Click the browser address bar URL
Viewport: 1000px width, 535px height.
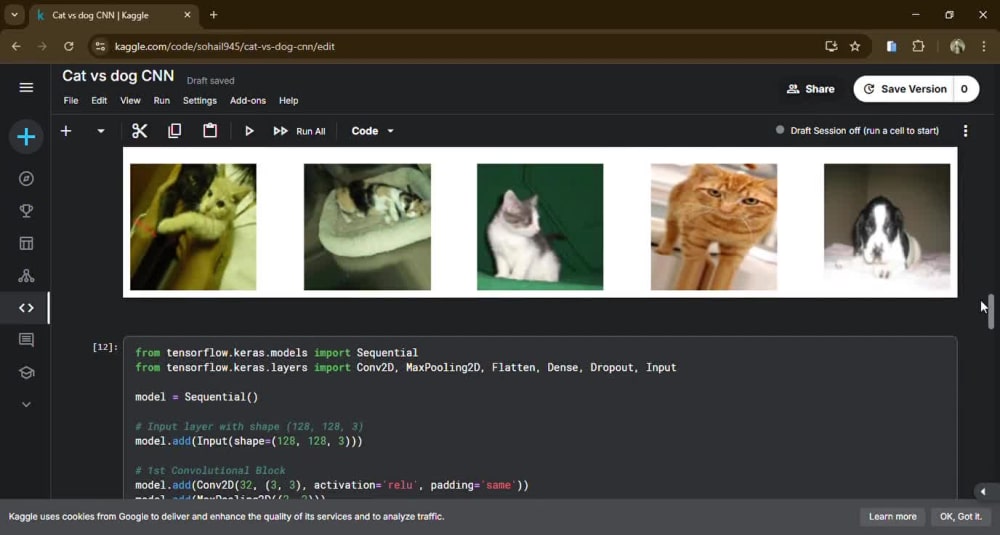pyautogui.click(x=224, y=47)
